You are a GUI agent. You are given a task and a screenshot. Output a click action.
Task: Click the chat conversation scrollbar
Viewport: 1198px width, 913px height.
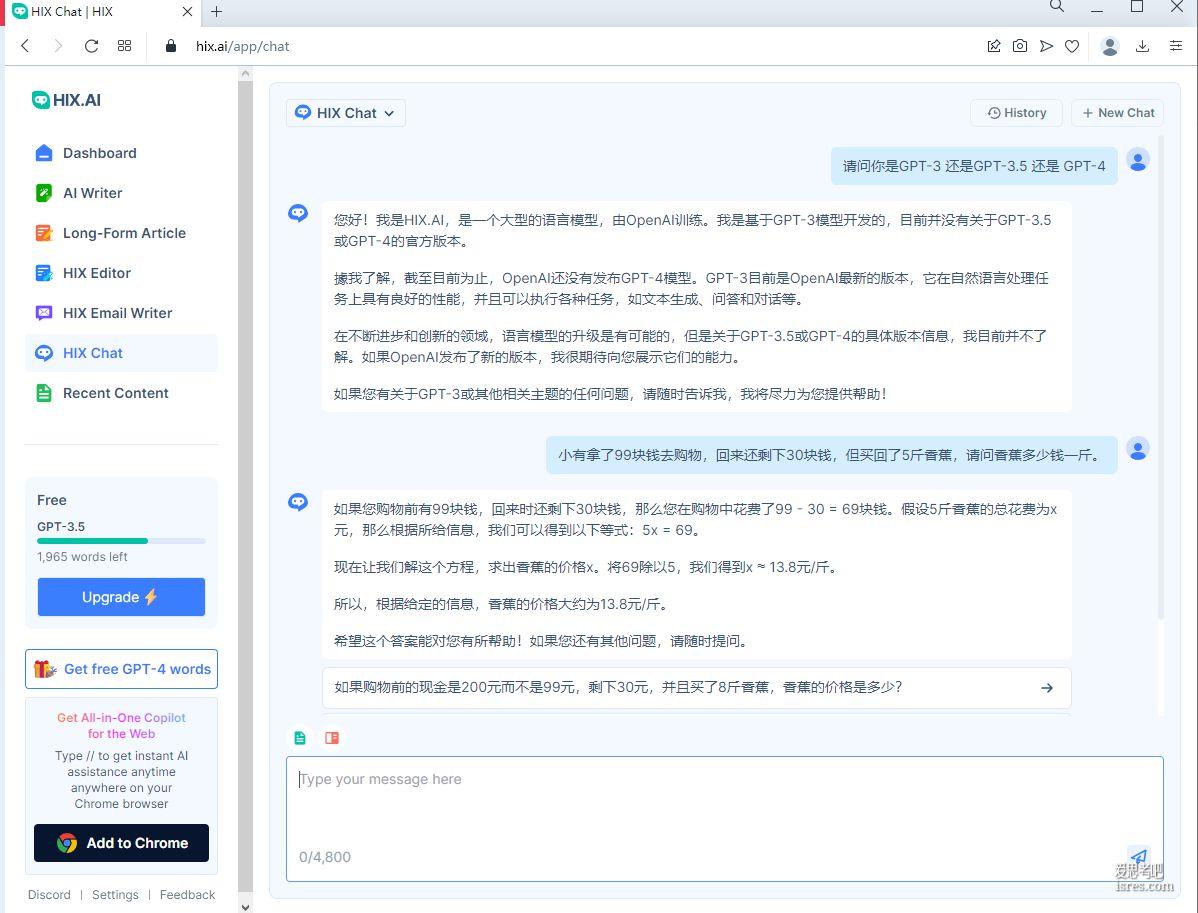1161,378
